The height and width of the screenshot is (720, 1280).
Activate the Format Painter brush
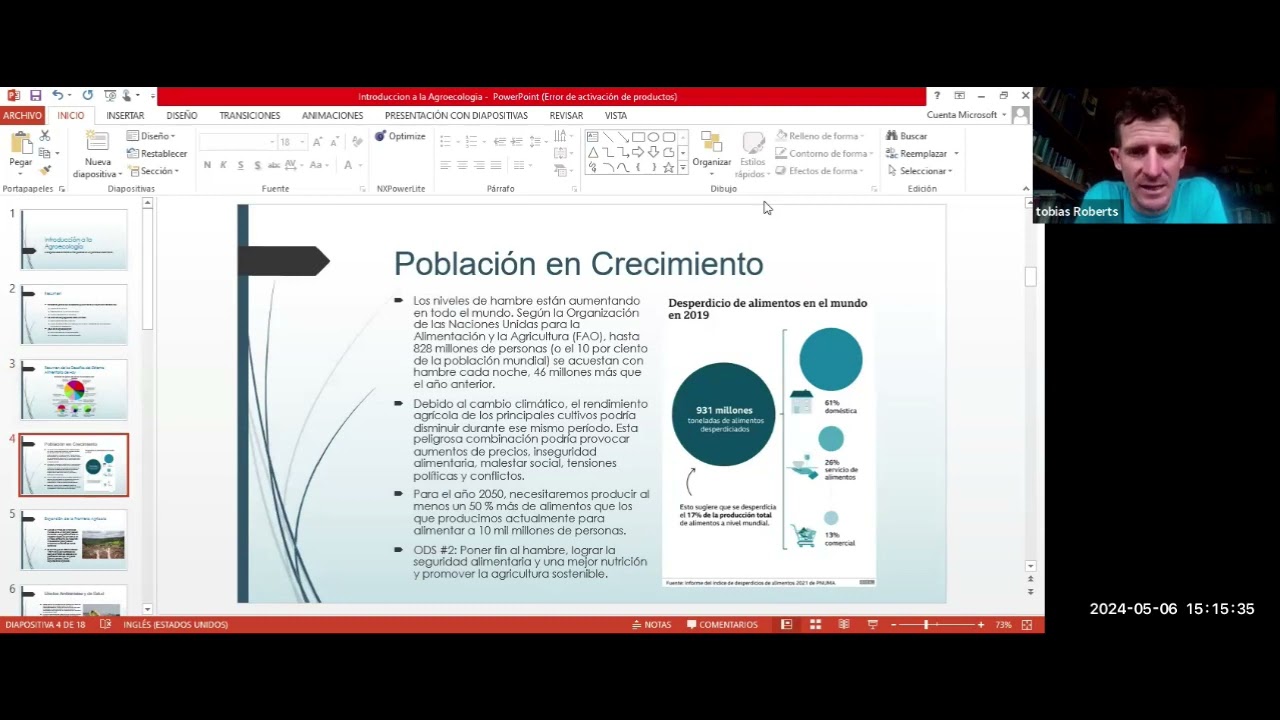click(44, 171)
